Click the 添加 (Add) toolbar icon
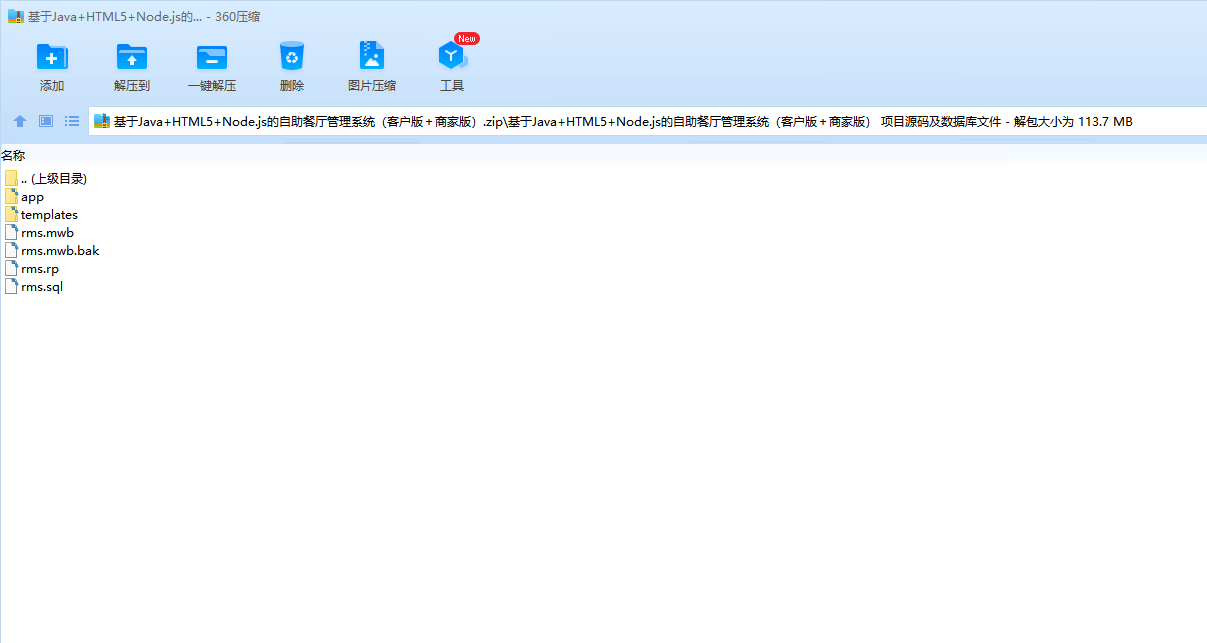Viewport: 1207px width, 643px height. (x=52, y=57)
